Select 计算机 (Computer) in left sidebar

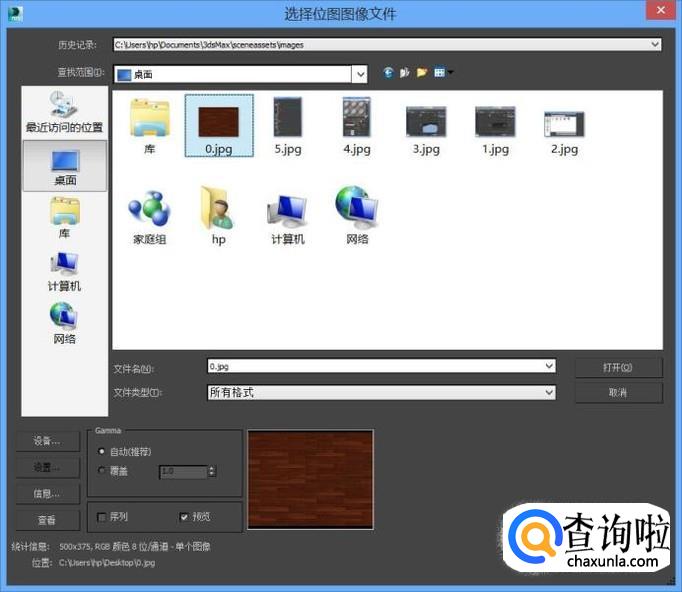[x=65, y=271]
